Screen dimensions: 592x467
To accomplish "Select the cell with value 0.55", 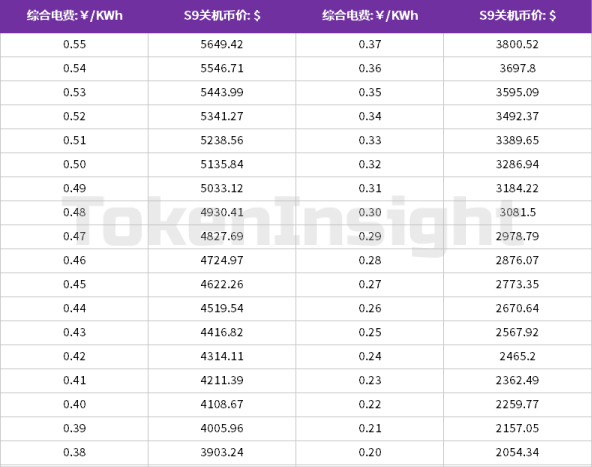I will coord(74,45).
